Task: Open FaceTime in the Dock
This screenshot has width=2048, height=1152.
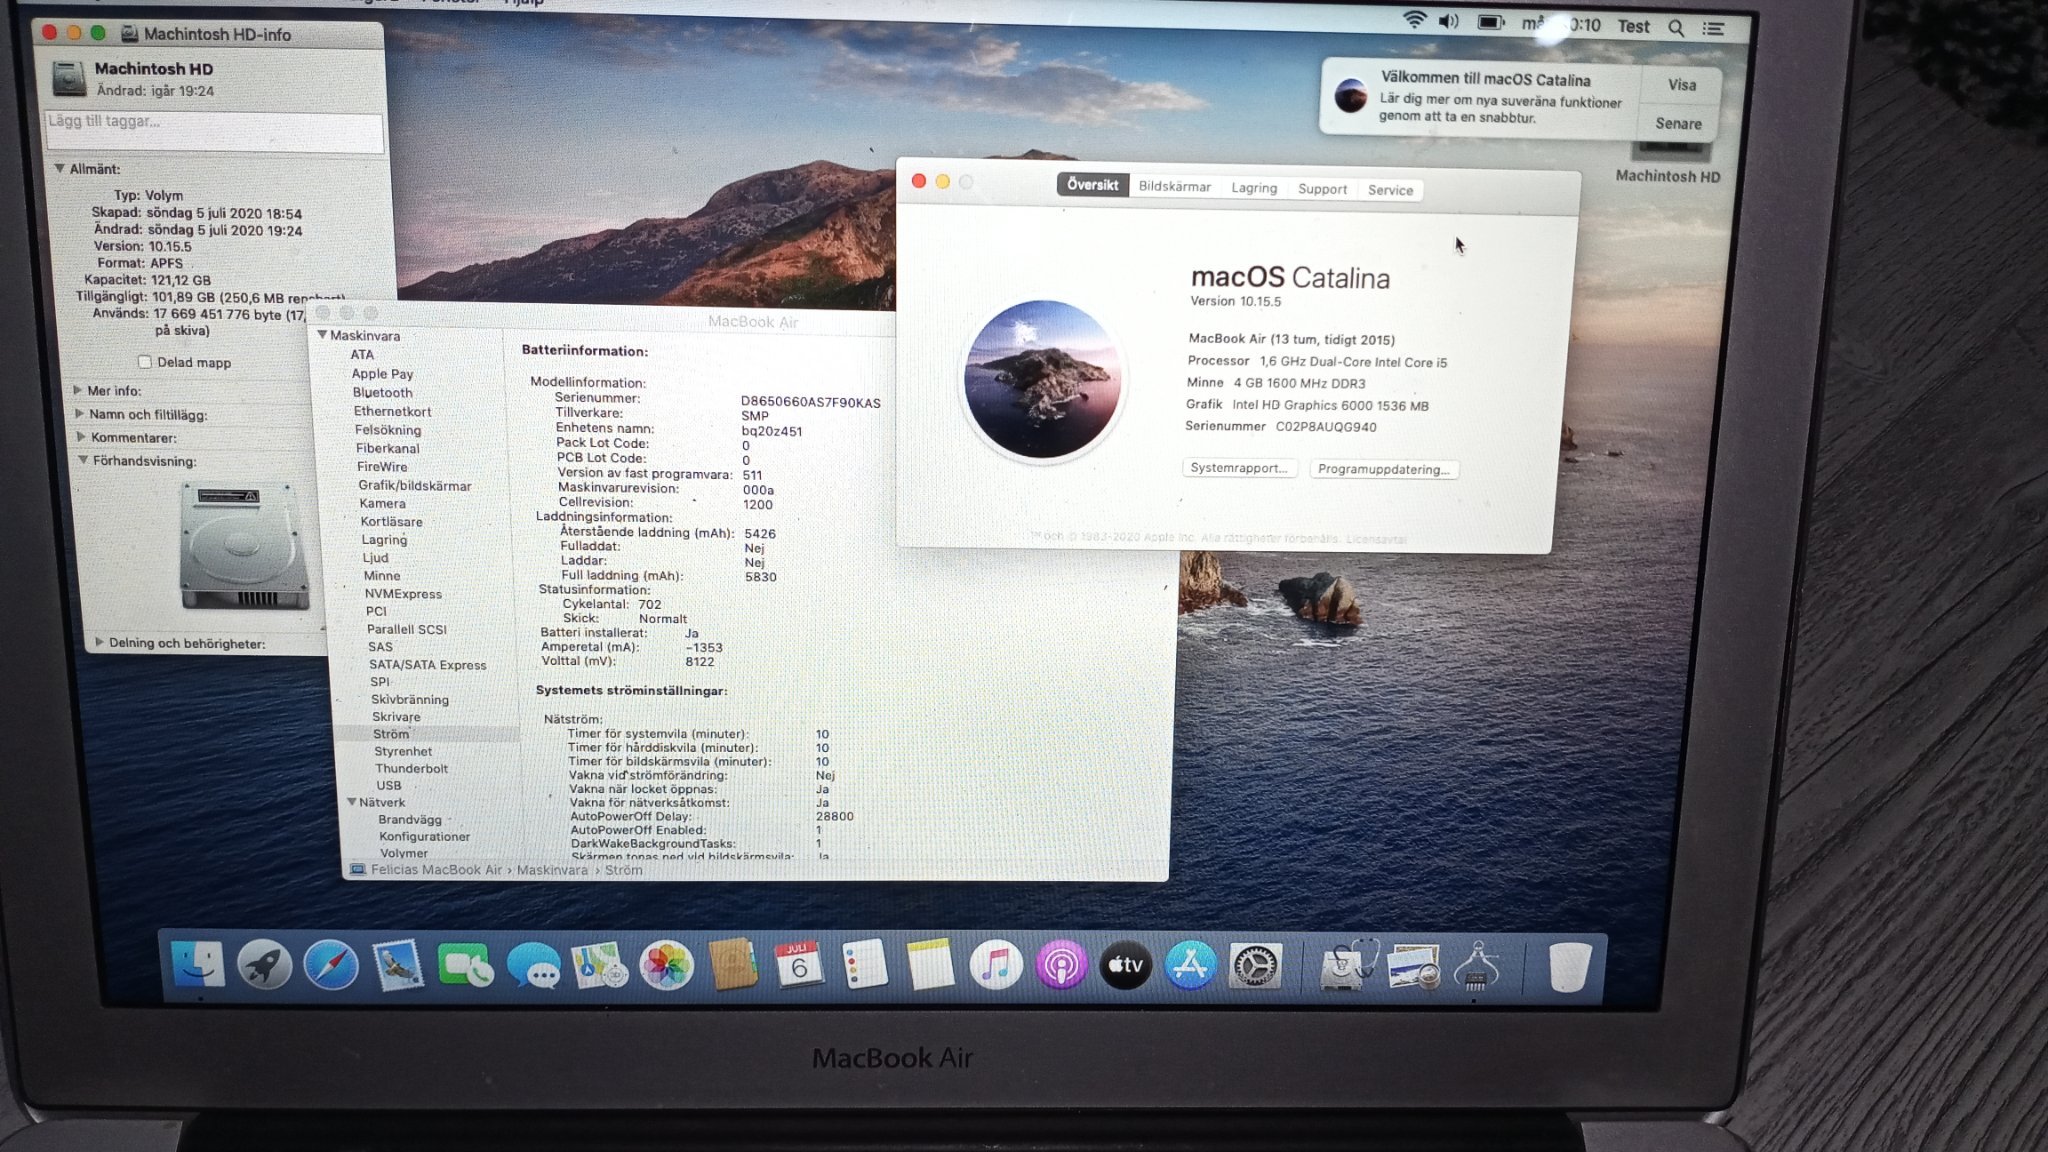Action: (x=465, y=966)
